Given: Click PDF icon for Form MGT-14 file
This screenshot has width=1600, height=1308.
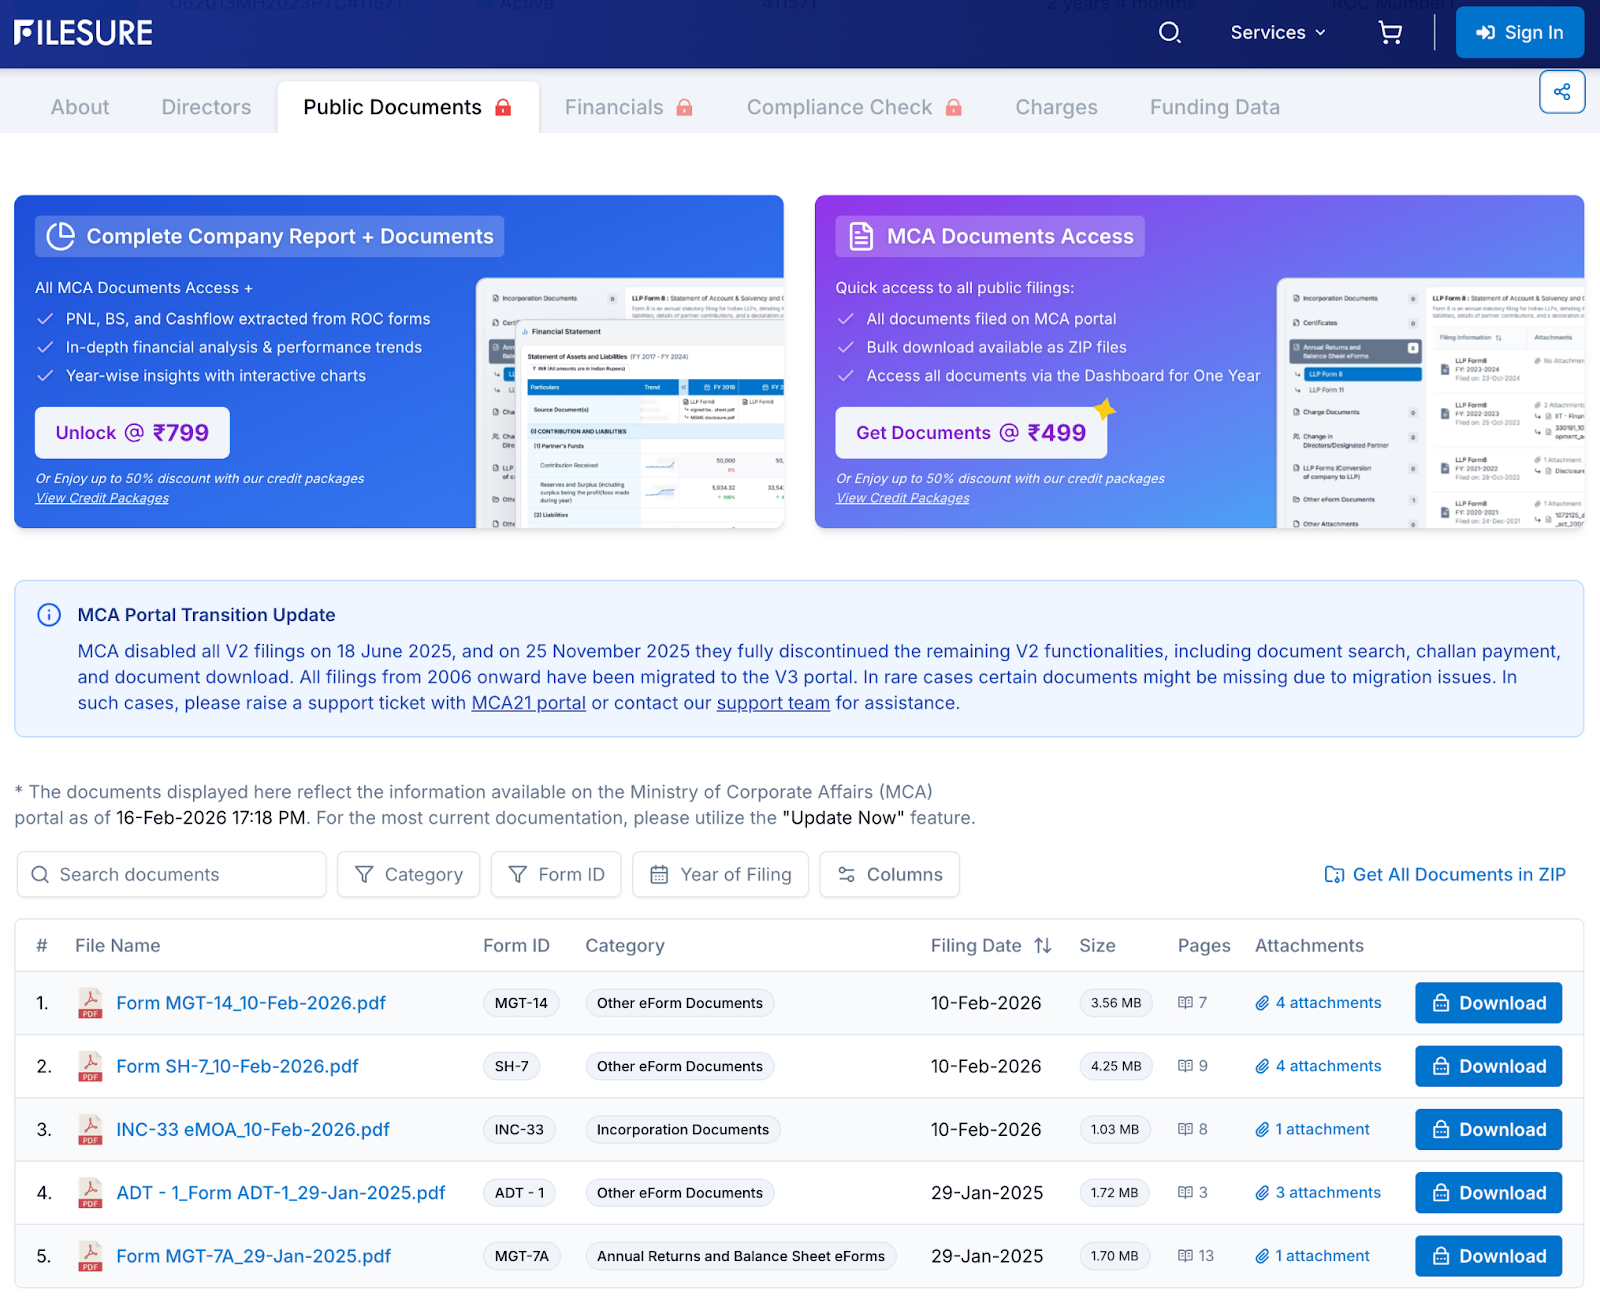Looking at the screenshot, I should click(90, 1003).
